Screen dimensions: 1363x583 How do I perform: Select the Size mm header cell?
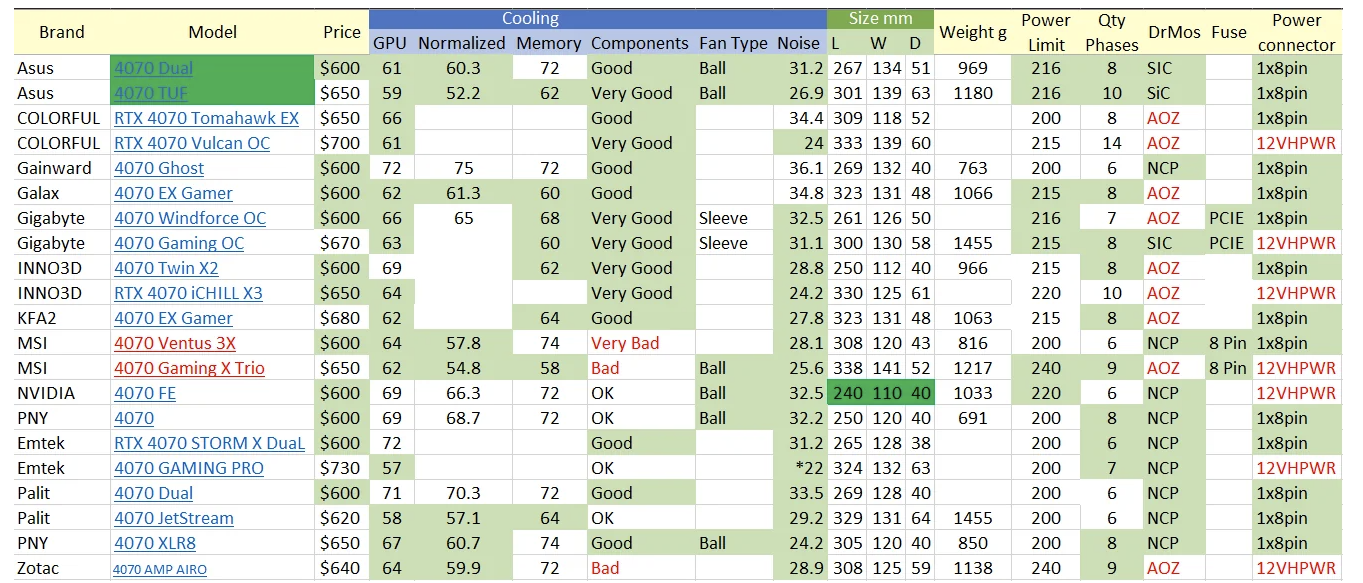point(879,19)
